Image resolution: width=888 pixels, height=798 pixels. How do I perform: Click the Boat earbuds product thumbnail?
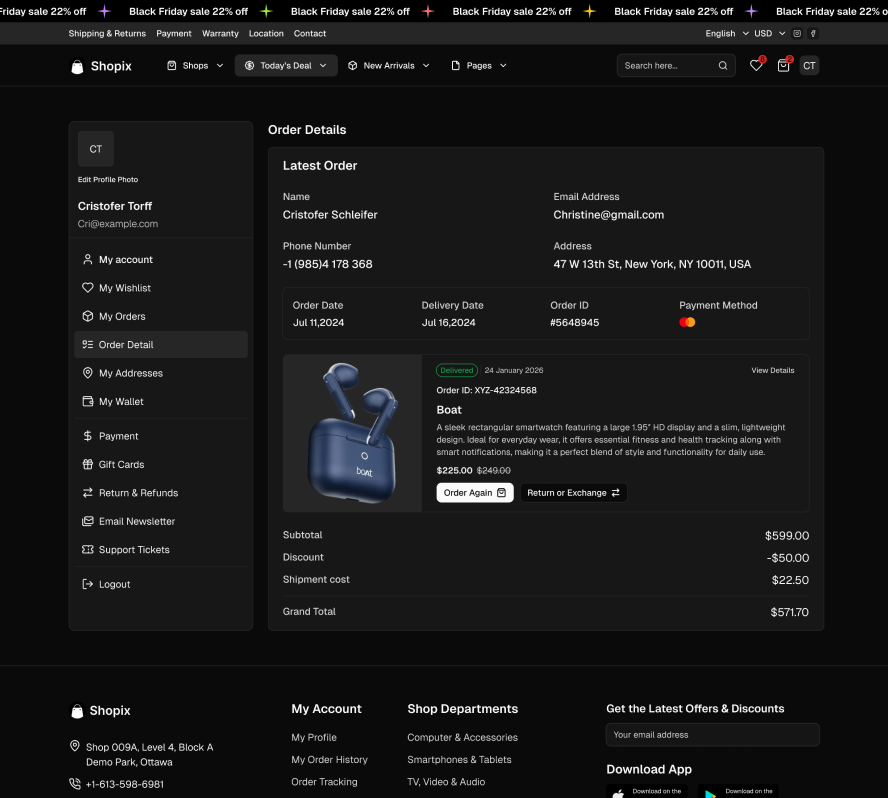[x=352, y=433]
